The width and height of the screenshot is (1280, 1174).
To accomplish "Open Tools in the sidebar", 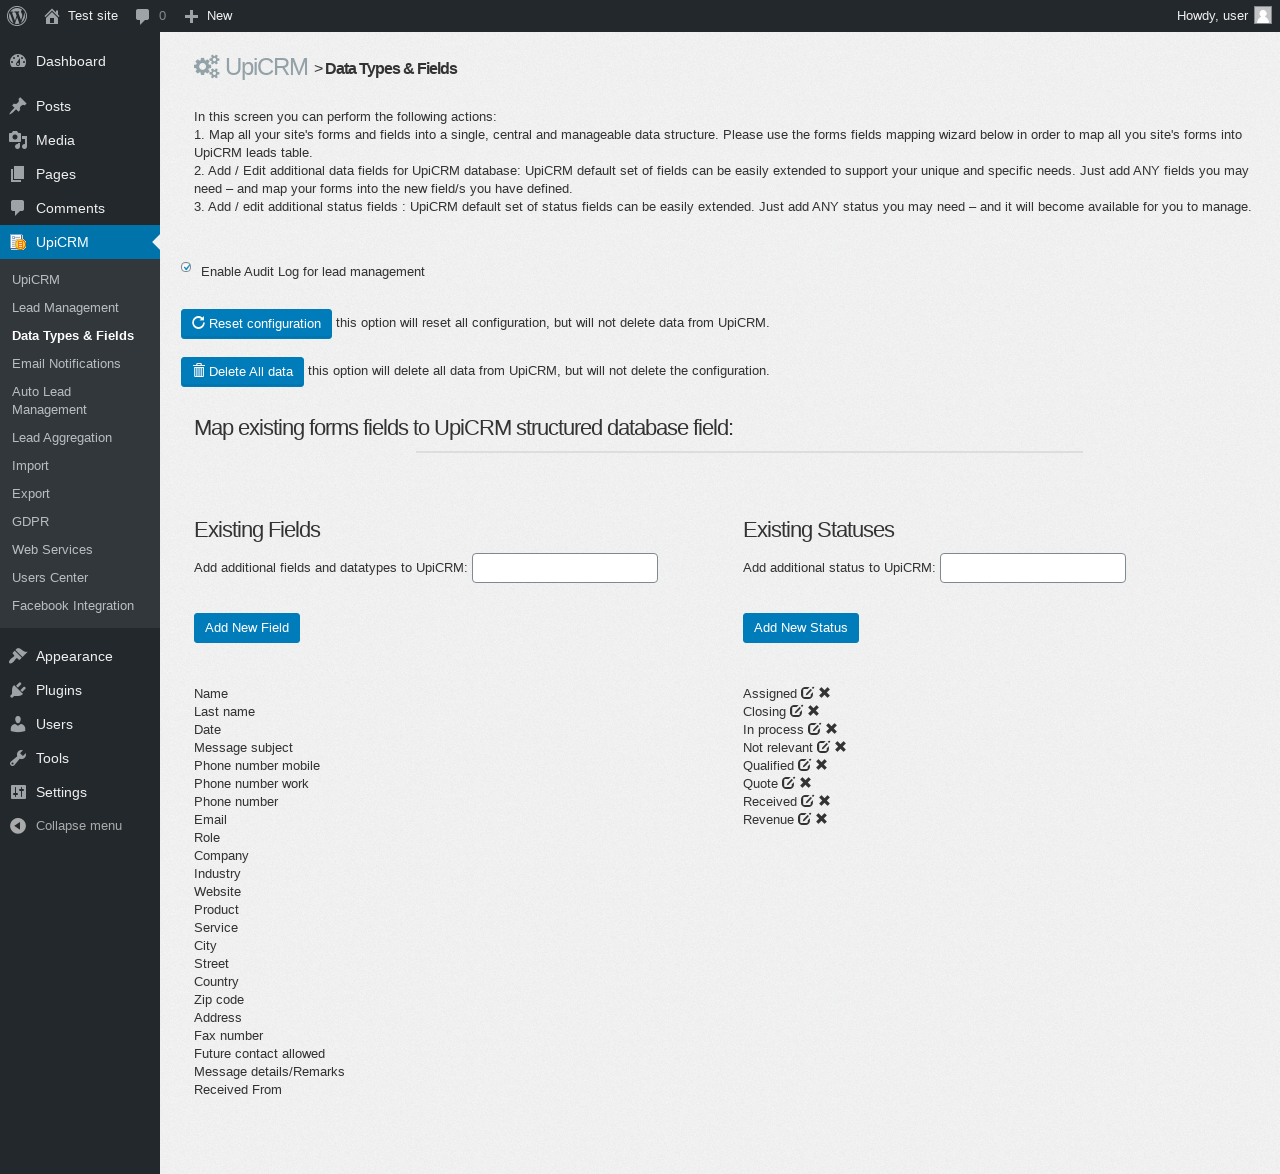I will [x=80, y=758].
